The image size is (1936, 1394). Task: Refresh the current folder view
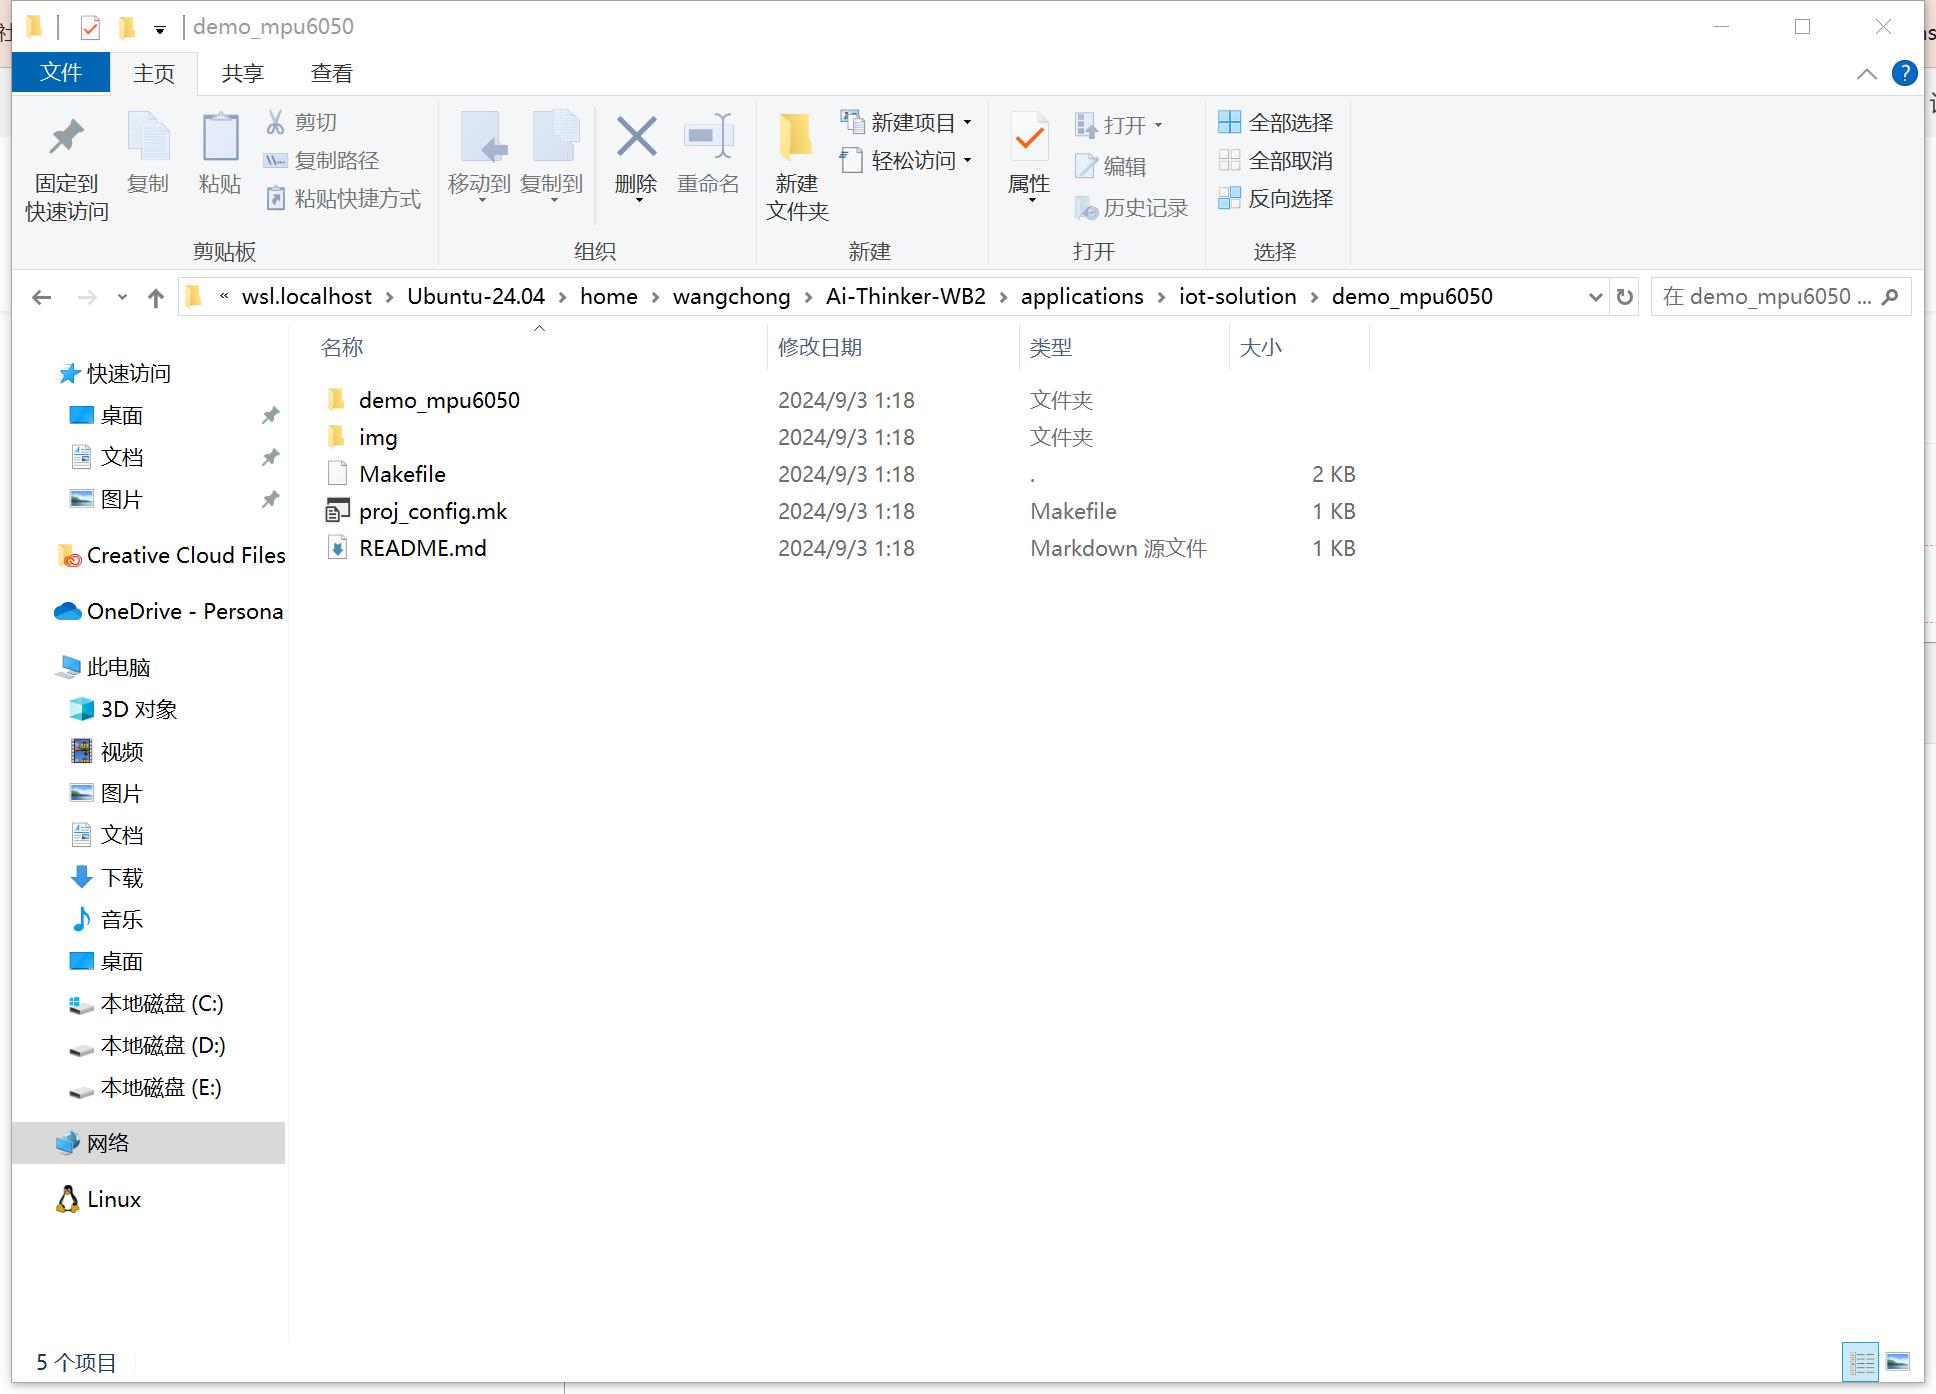tap(1625, 297)
